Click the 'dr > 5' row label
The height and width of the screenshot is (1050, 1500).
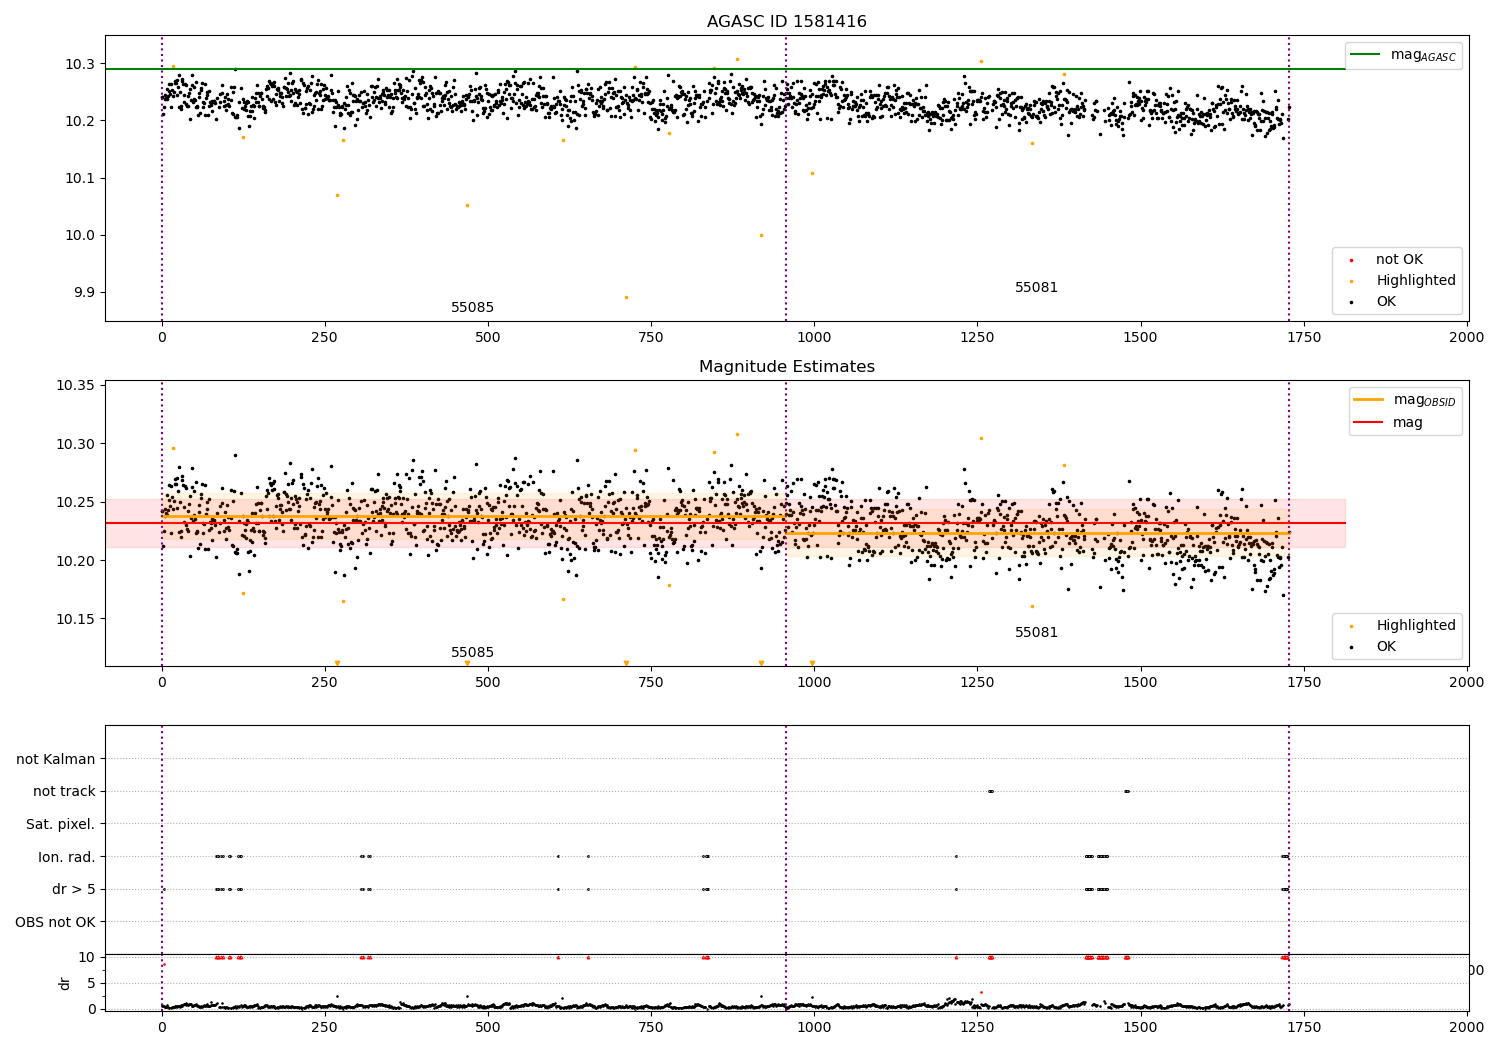74,890
